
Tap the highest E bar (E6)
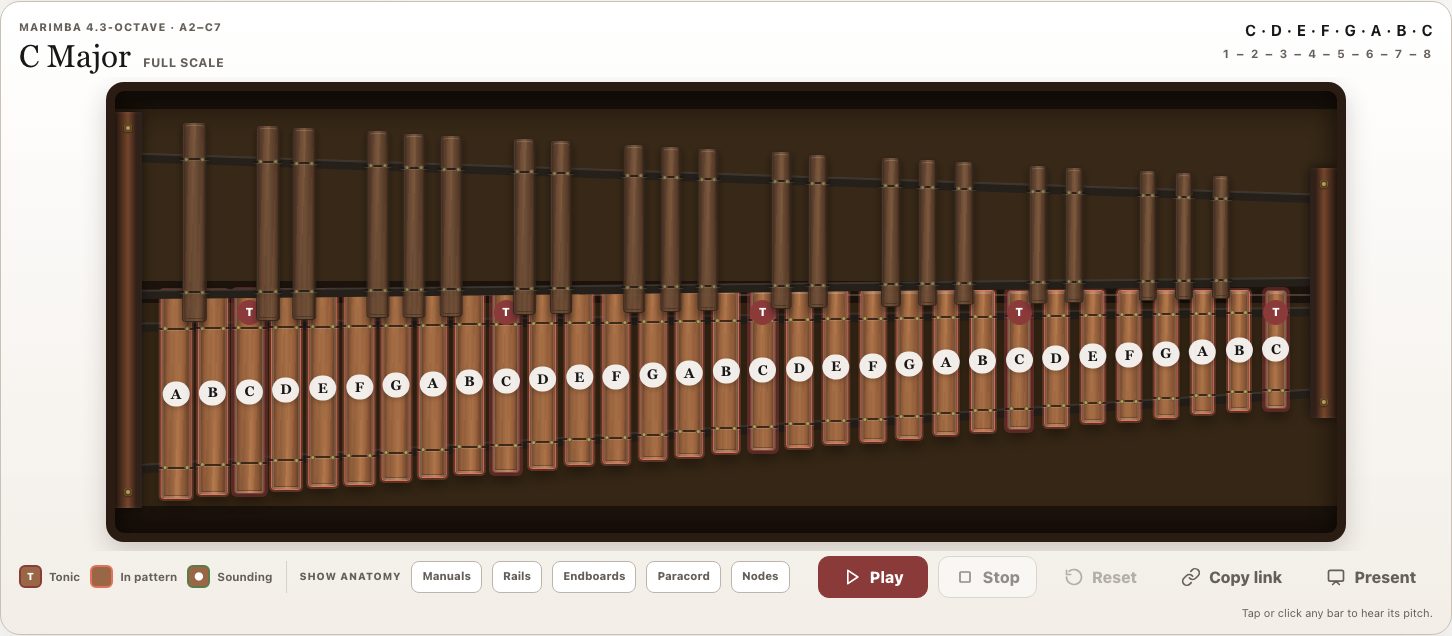click(1093, 356)
